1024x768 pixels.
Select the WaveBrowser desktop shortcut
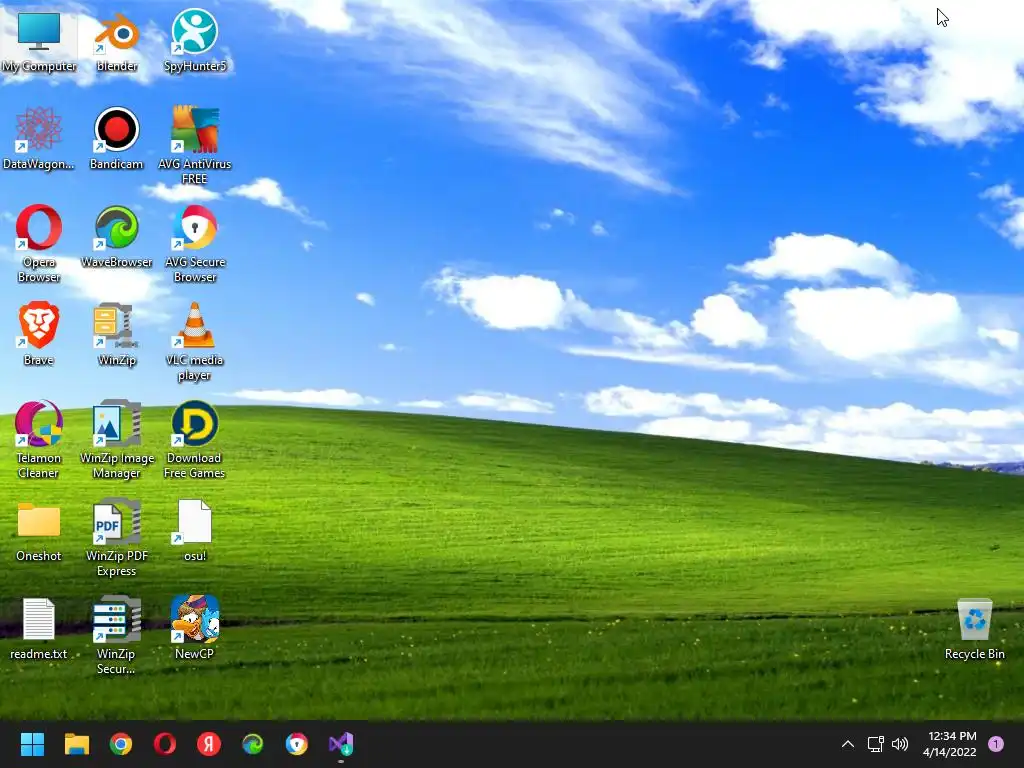pos(117,237)
